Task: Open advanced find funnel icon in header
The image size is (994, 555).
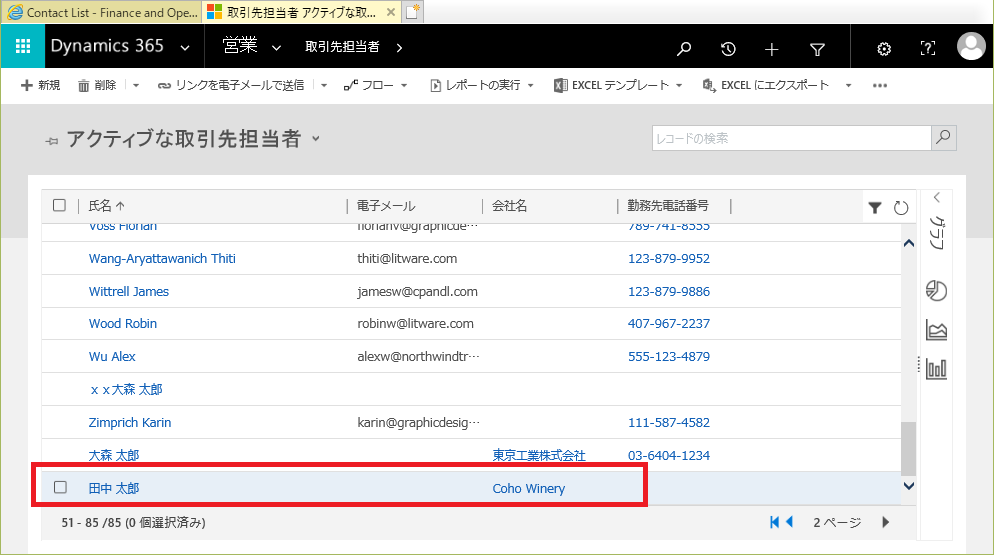Action: (817, 48)
